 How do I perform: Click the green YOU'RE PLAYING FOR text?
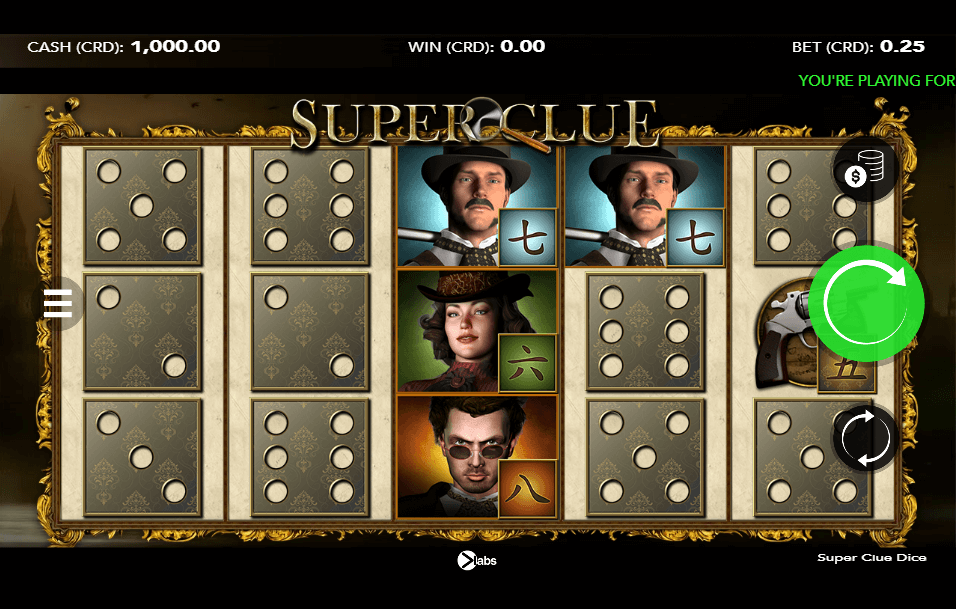[x=877, y=80]
